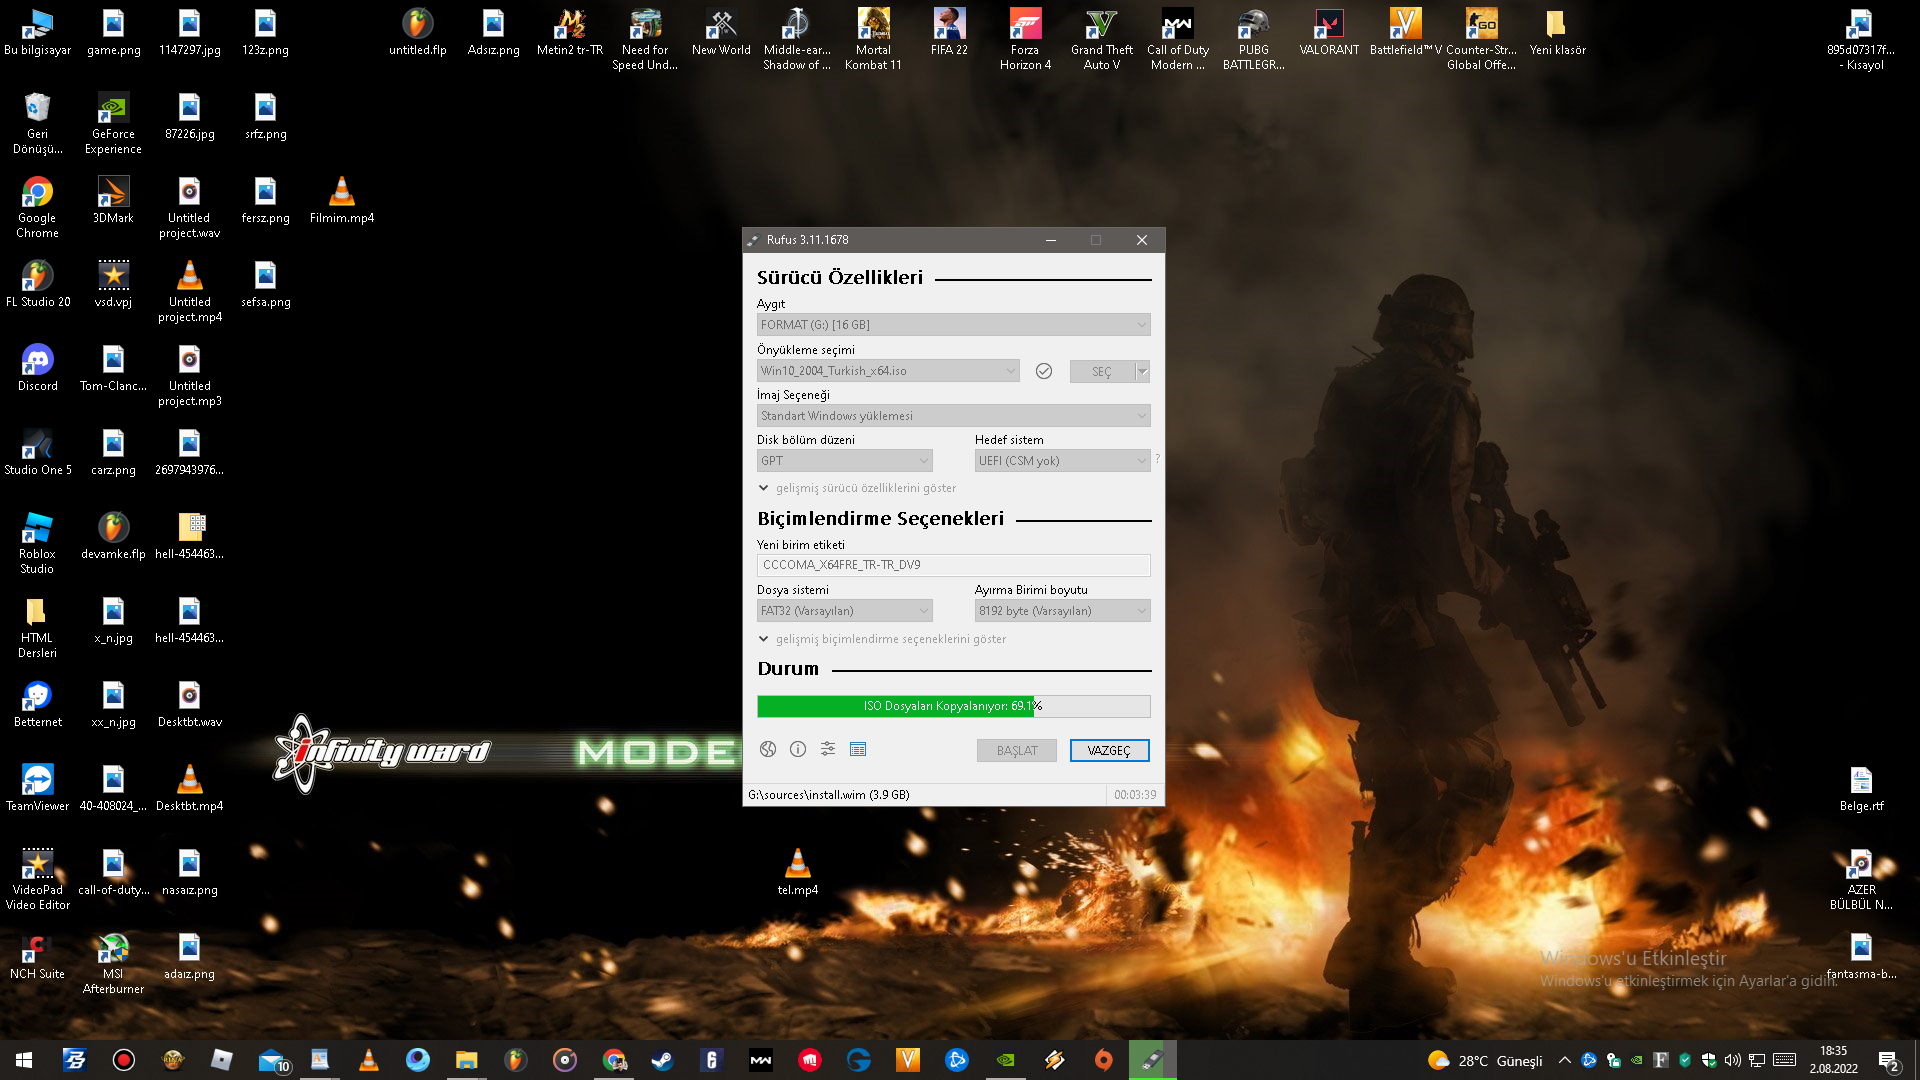This screenshot has width=1920, height=1080.
Task: Open the Discord desktop icon
Action: 37,360
